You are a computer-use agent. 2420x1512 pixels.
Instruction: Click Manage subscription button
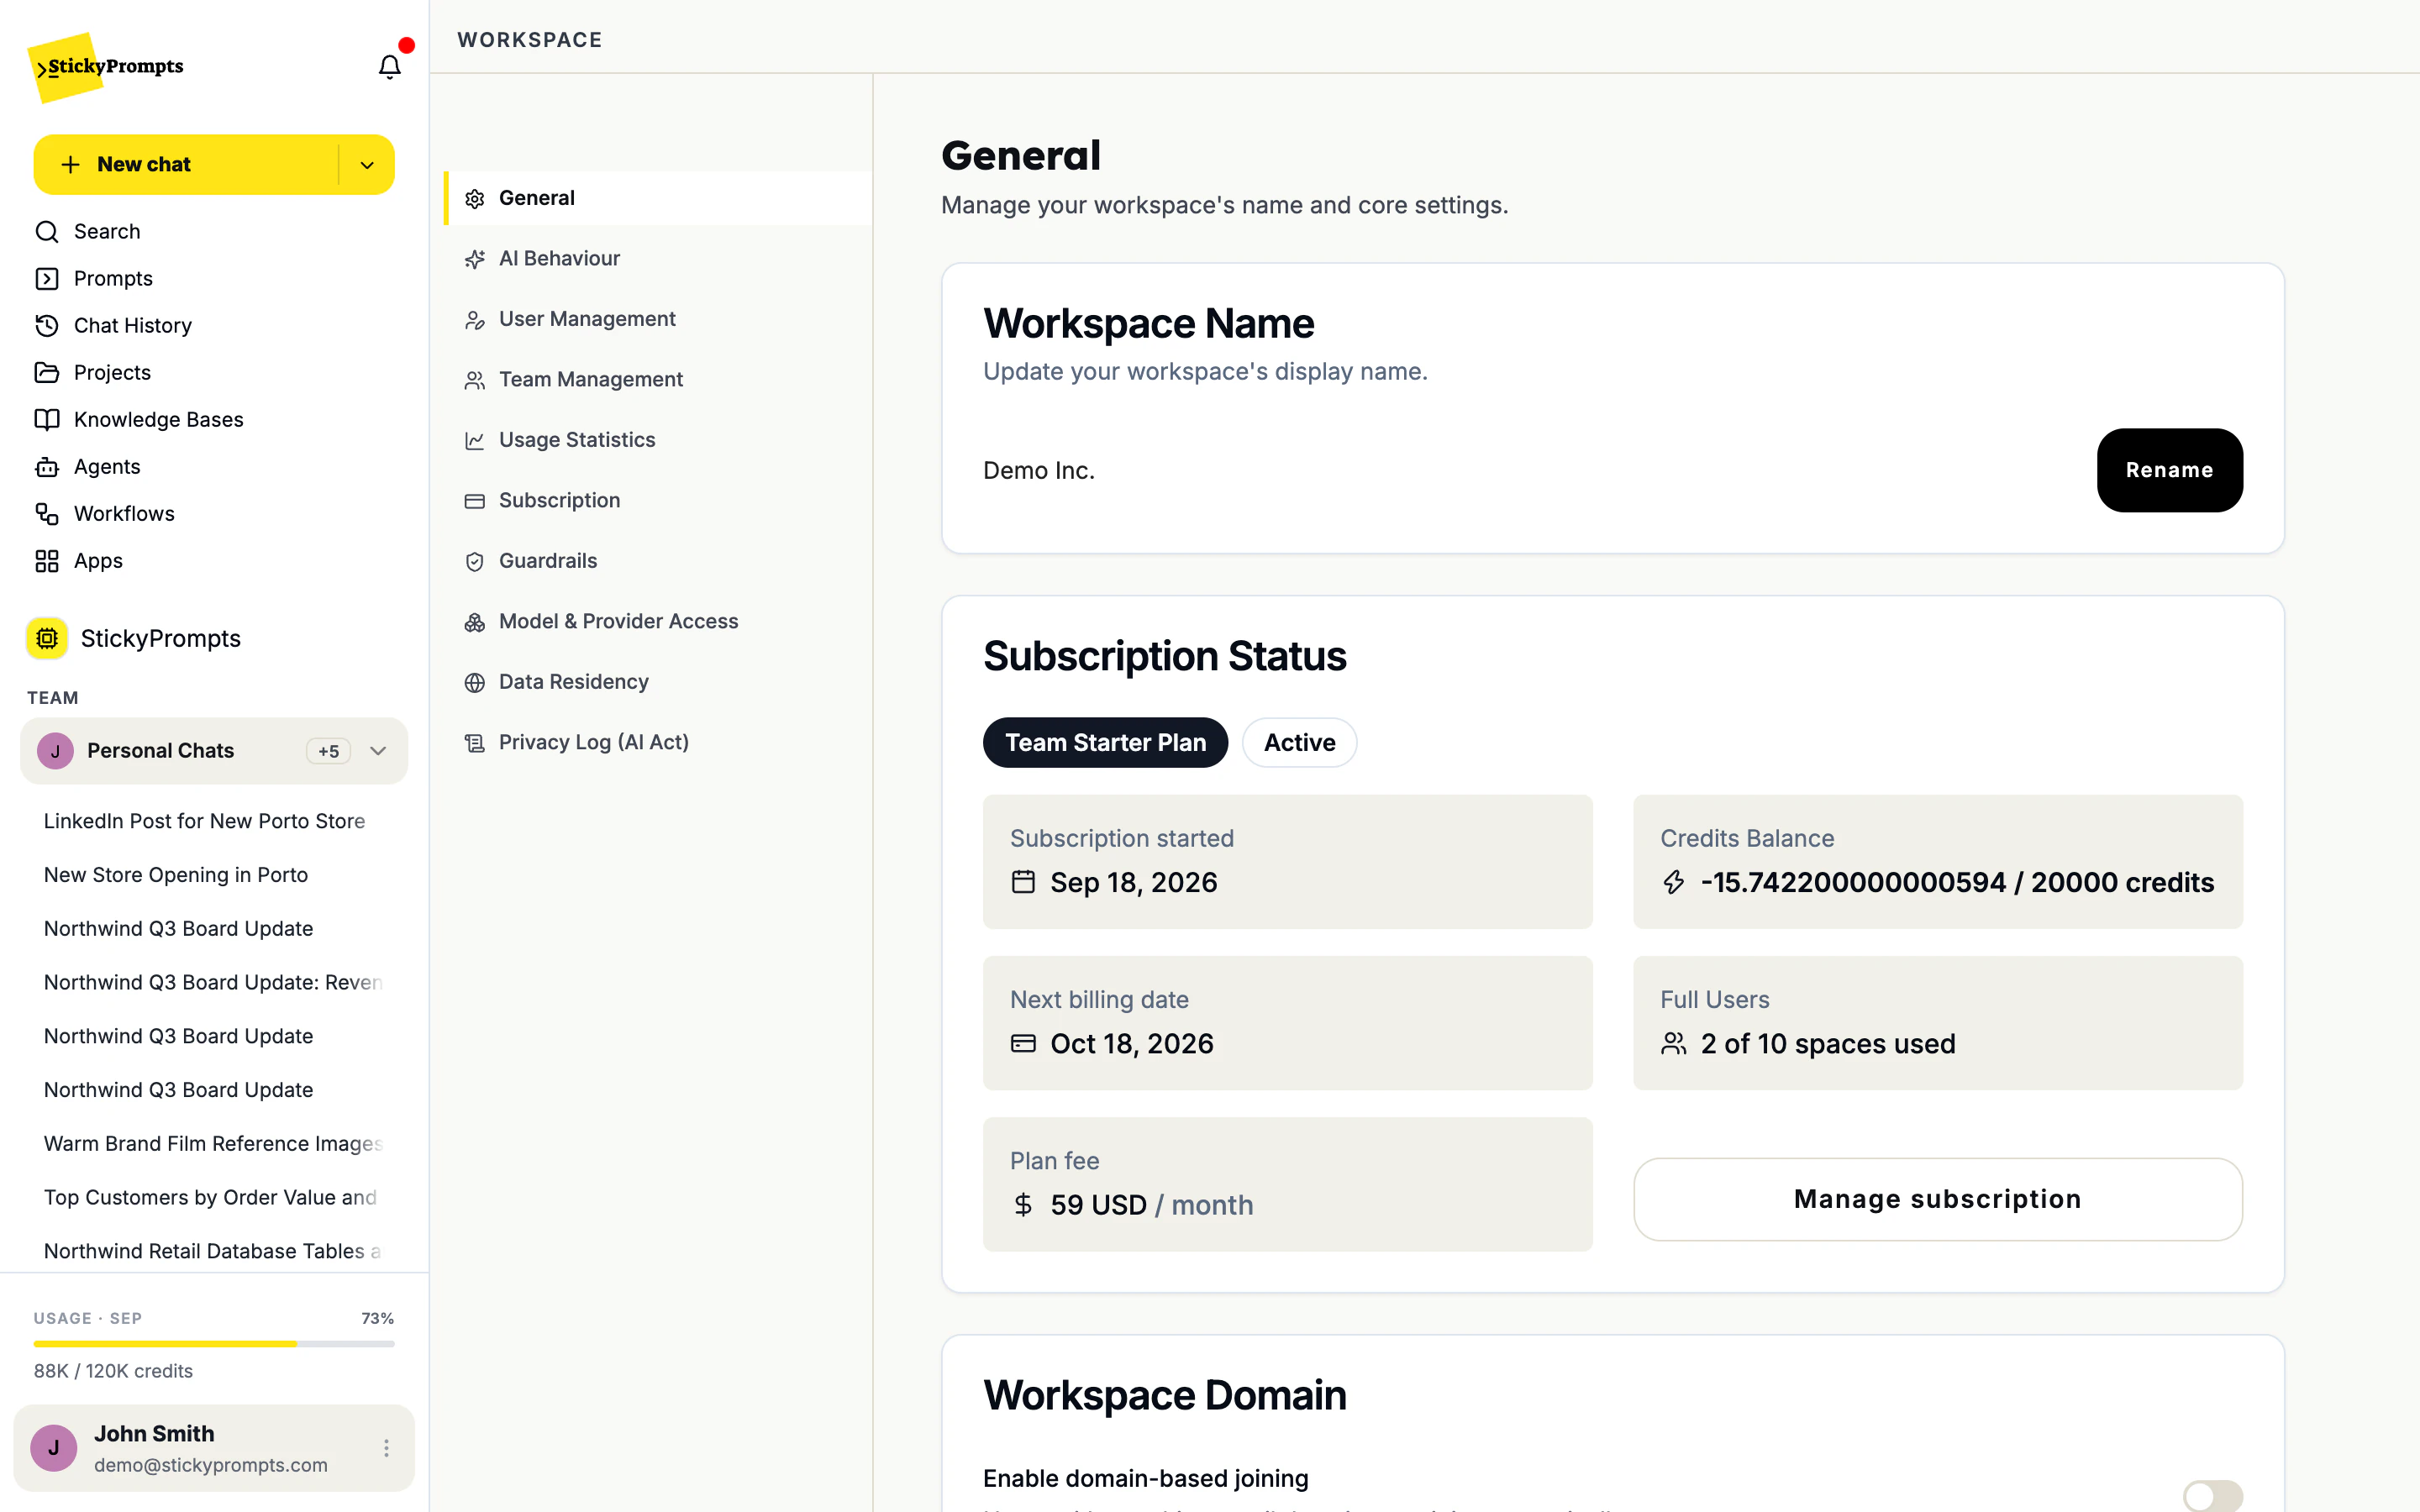coord(1937,1199)
